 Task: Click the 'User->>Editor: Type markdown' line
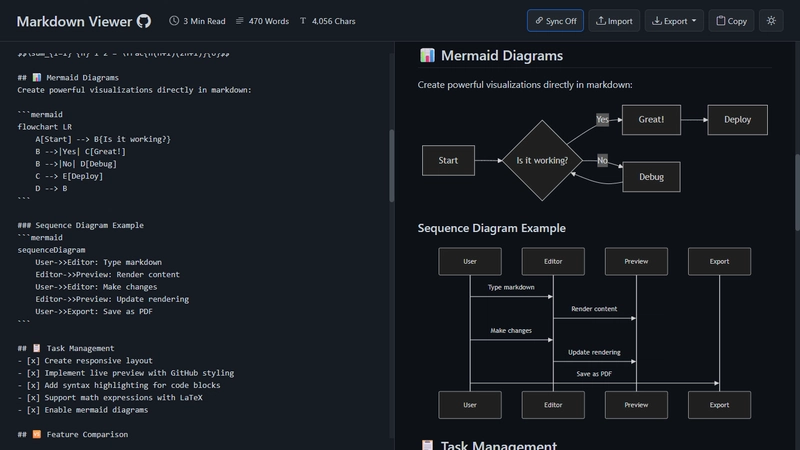98,262
